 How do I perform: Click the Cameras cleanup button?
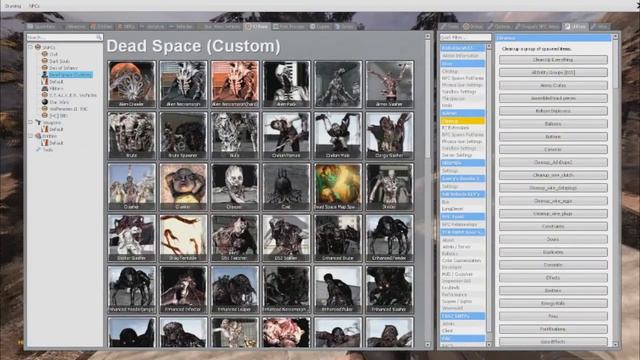[x=553, y=149]
